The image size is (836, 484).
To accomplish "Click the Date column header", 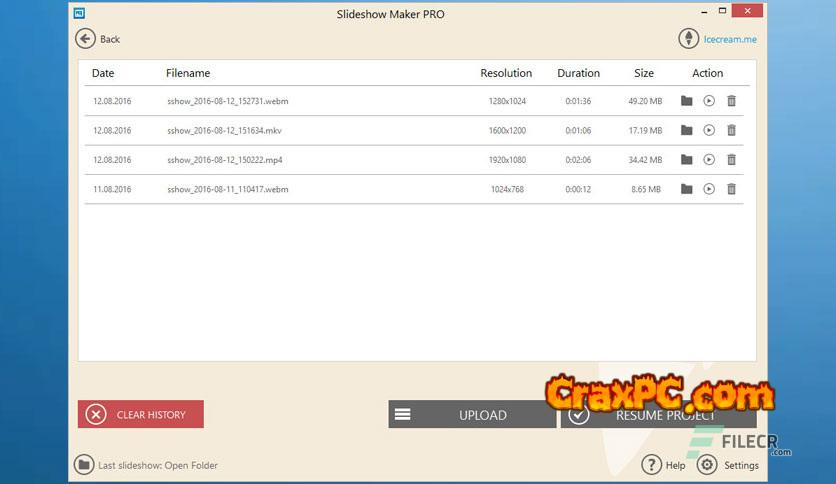I will coord(103,73).
